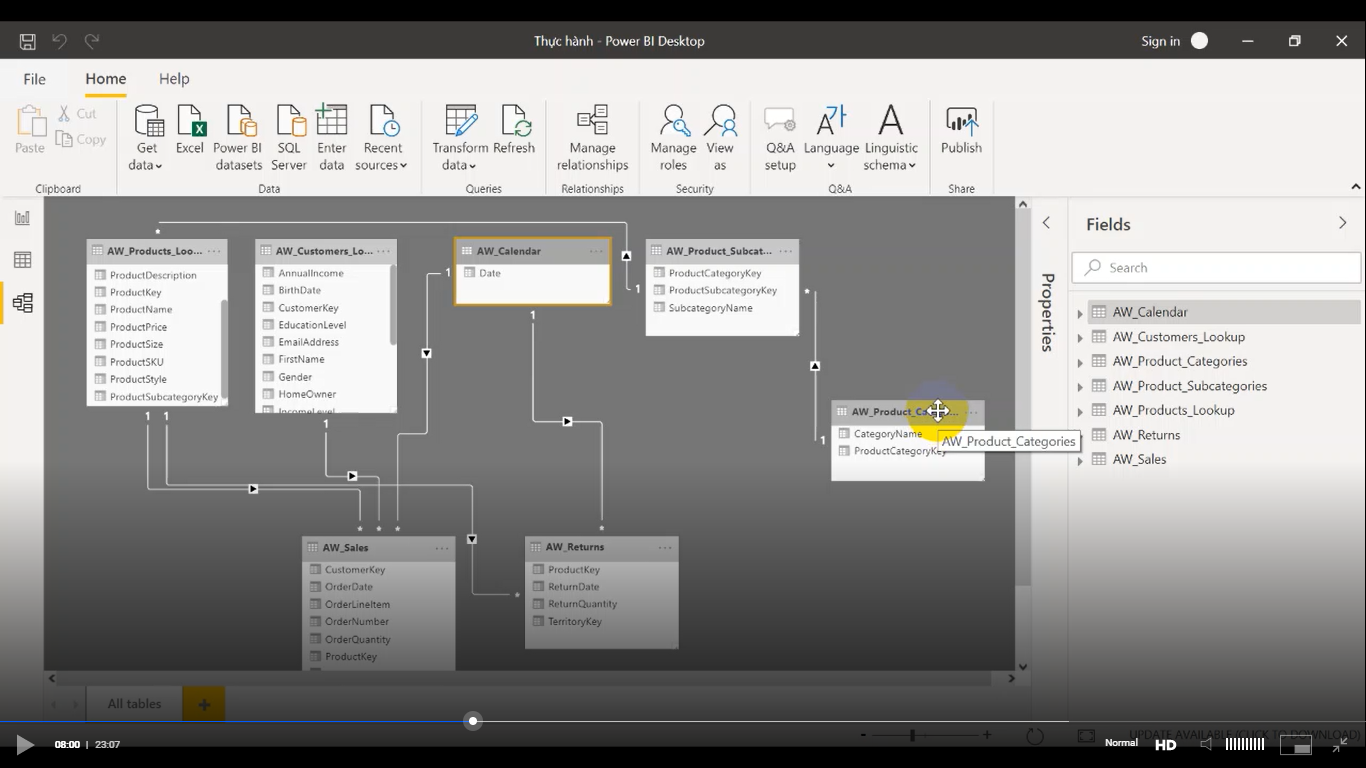This screenshot has height=768, width=1366.
Task: Click SubcategoryName field in subcategories table
Action: coord(710,308)
